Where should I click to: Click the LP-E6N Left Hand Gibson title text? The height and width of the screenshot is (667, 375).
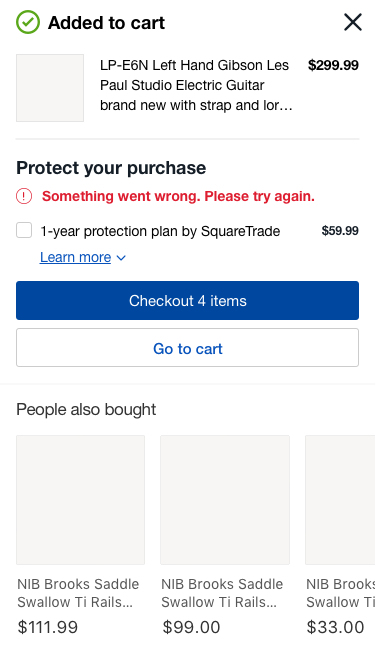tap(196, 85)
